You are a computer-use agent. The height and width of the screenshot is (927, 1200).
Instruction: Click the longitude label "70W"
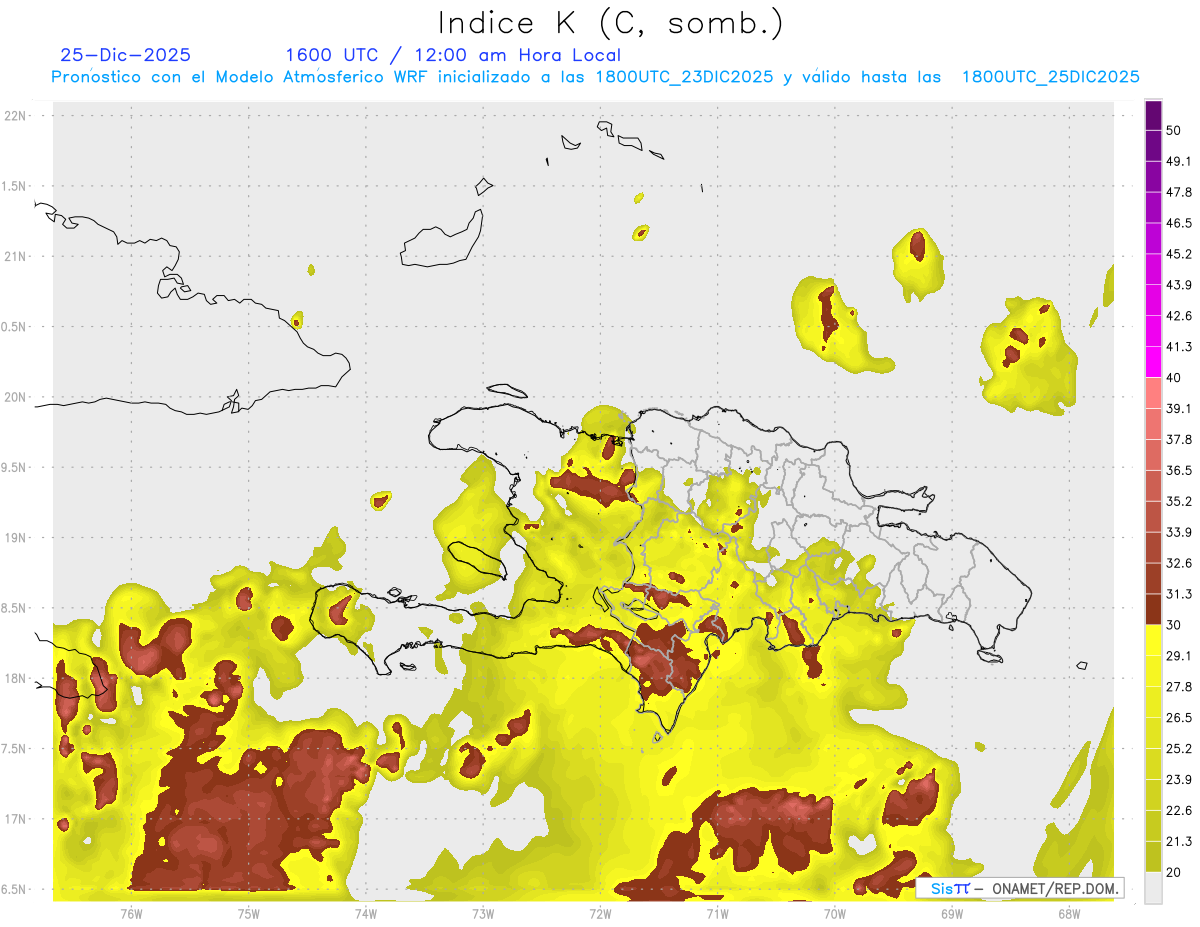coord(835,913)
